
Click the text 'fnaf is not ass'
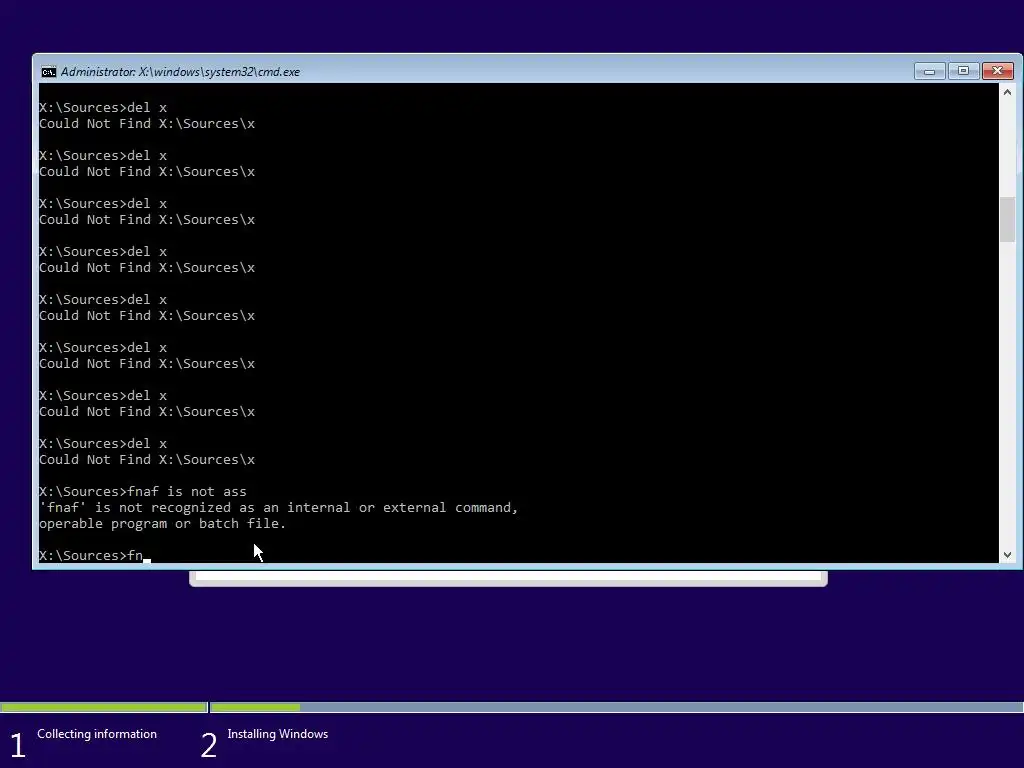point(187,491)
